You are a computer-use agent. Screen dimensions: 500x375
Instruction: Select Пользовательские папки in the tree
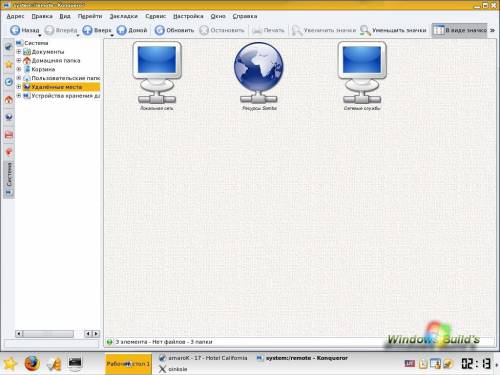62,78
